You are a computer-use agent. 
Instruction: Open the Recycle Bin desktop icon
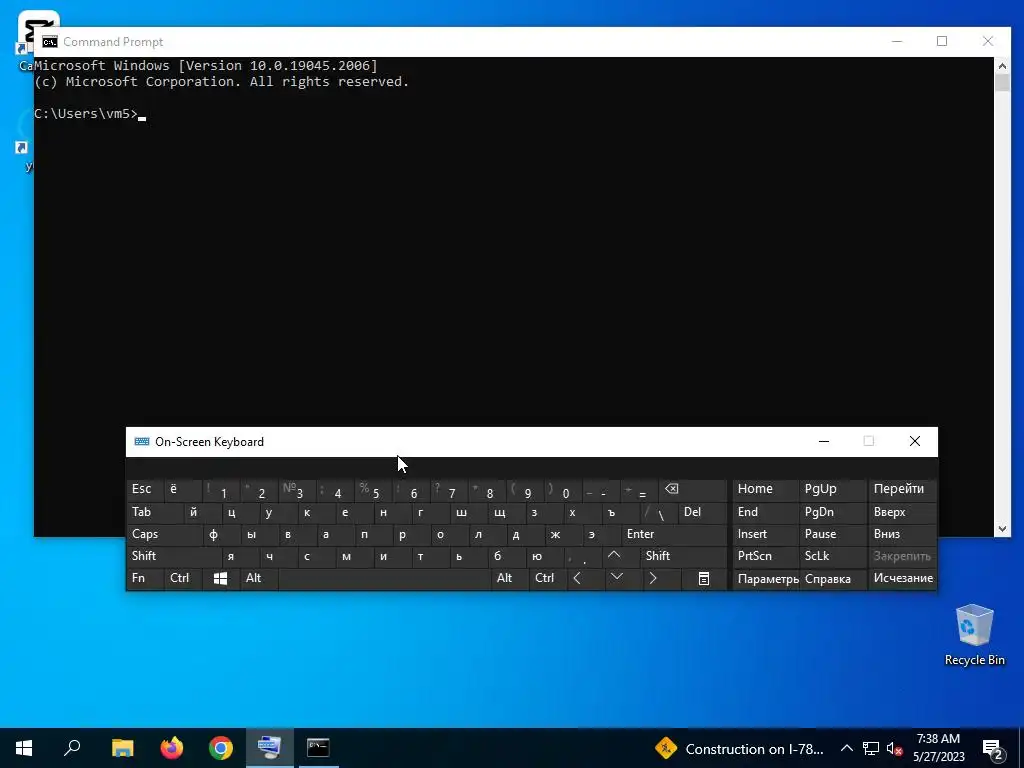point(974,635)
